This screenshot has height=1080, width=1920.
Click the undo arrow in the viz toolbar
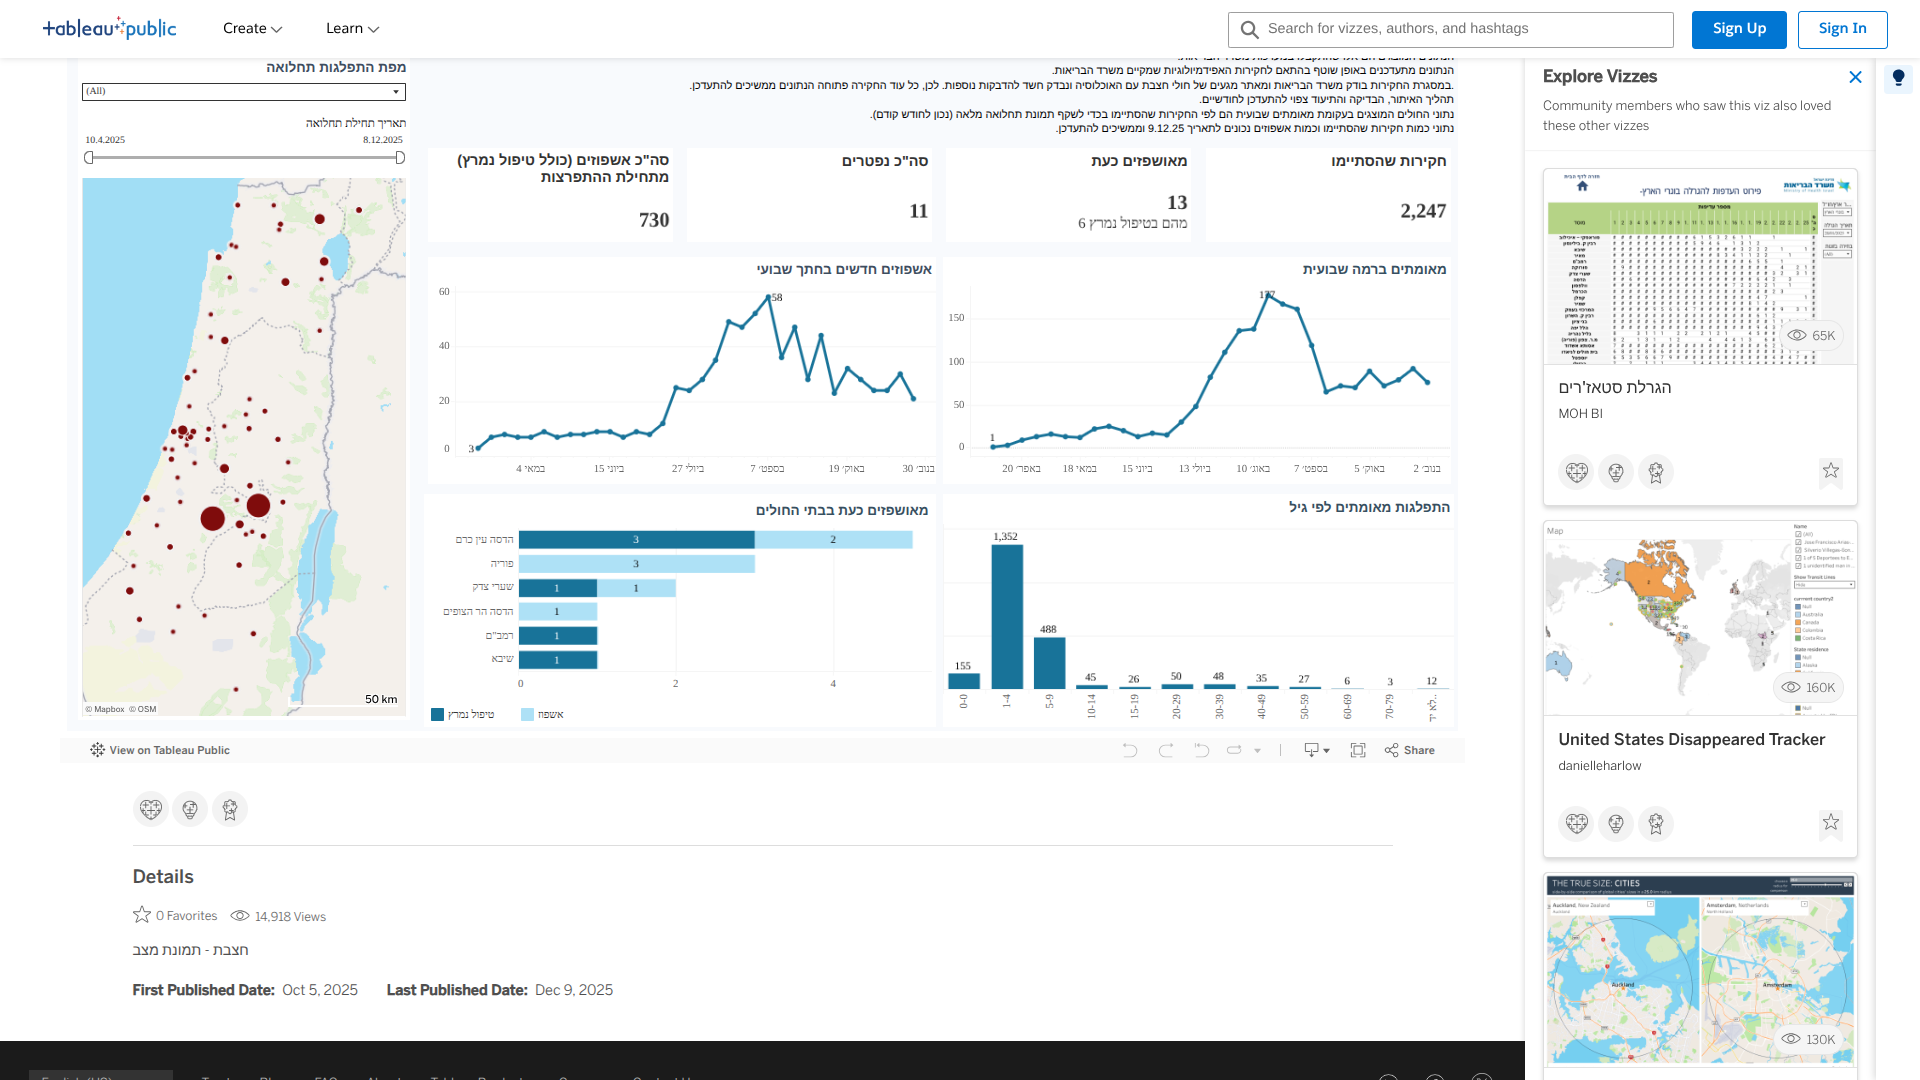(x=1130, y=750)
